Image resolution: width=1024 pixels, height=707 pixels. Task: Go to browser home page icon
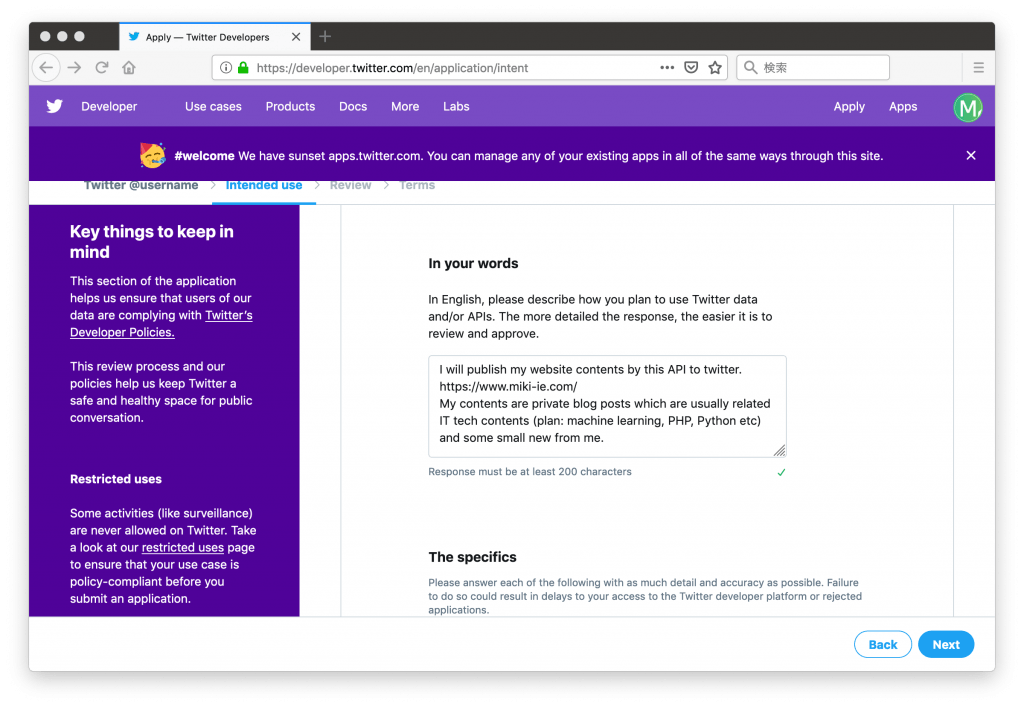129,68
